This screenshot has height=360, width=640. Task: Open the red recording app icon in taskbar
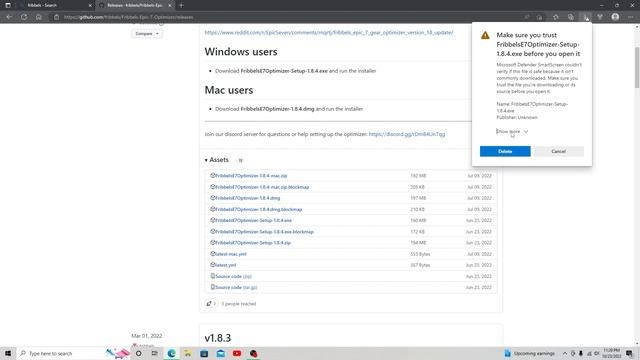tap(253, 353)
